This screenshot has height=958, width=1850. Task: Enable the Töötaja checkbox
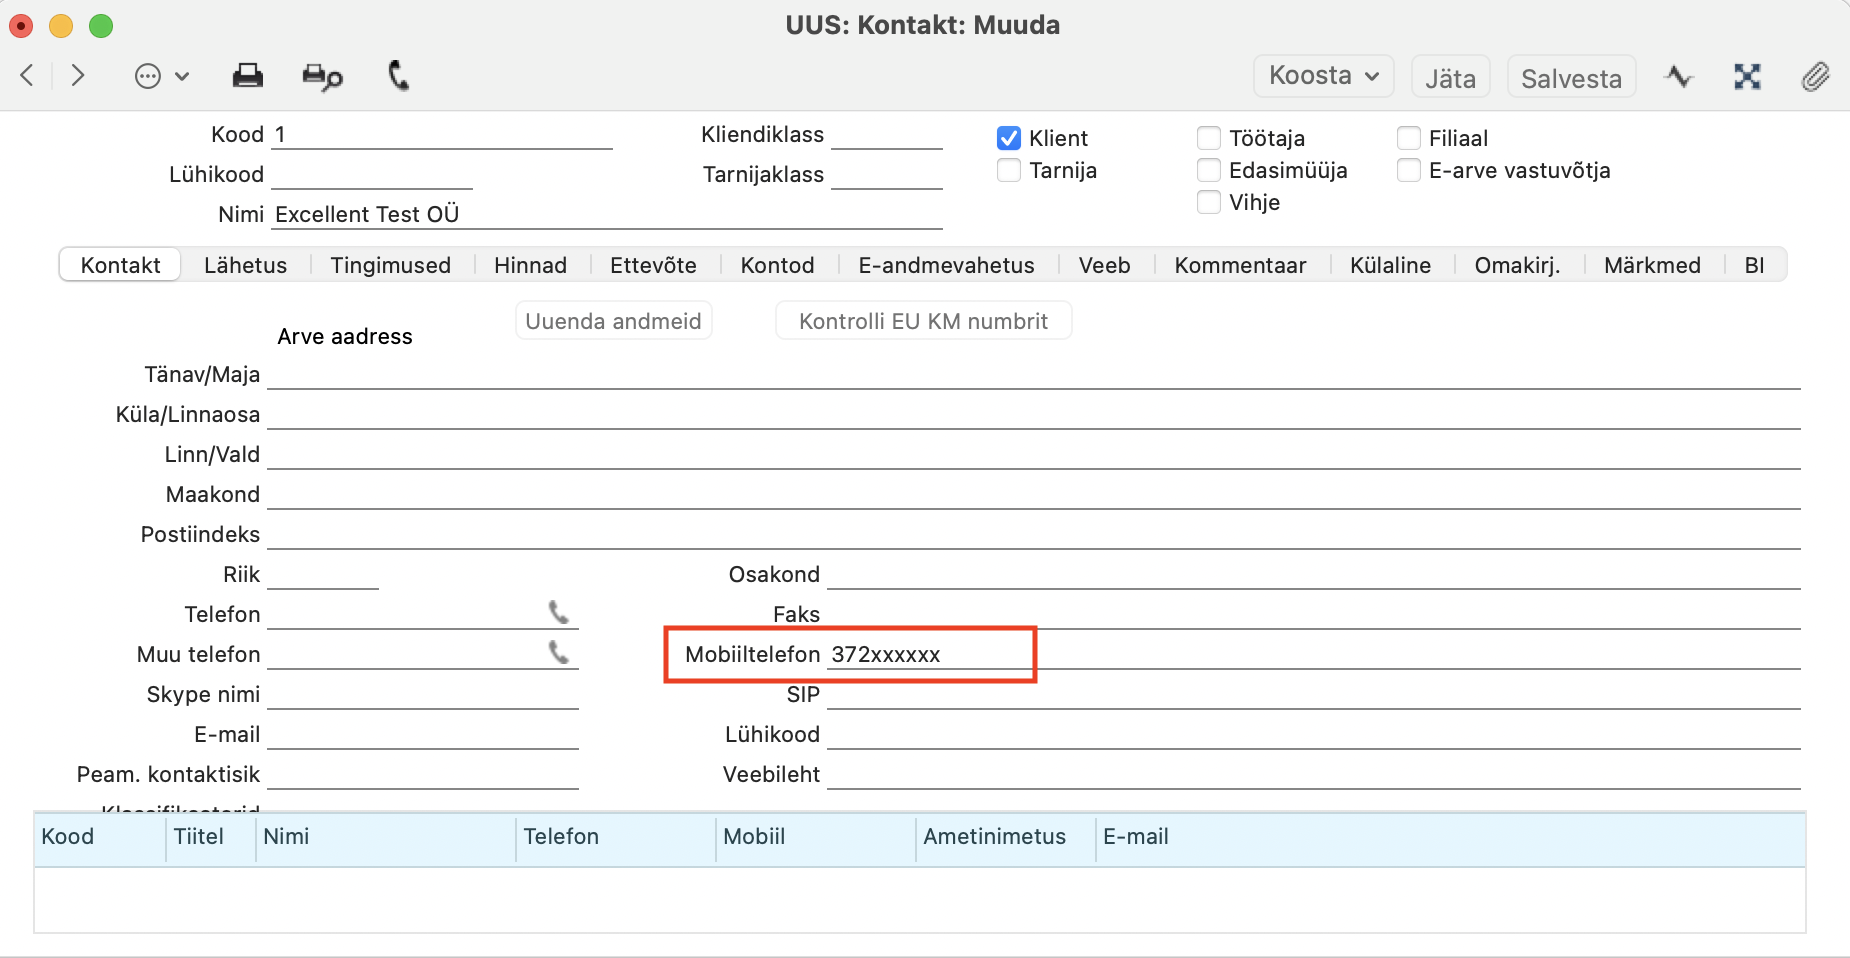point(1209,138)
